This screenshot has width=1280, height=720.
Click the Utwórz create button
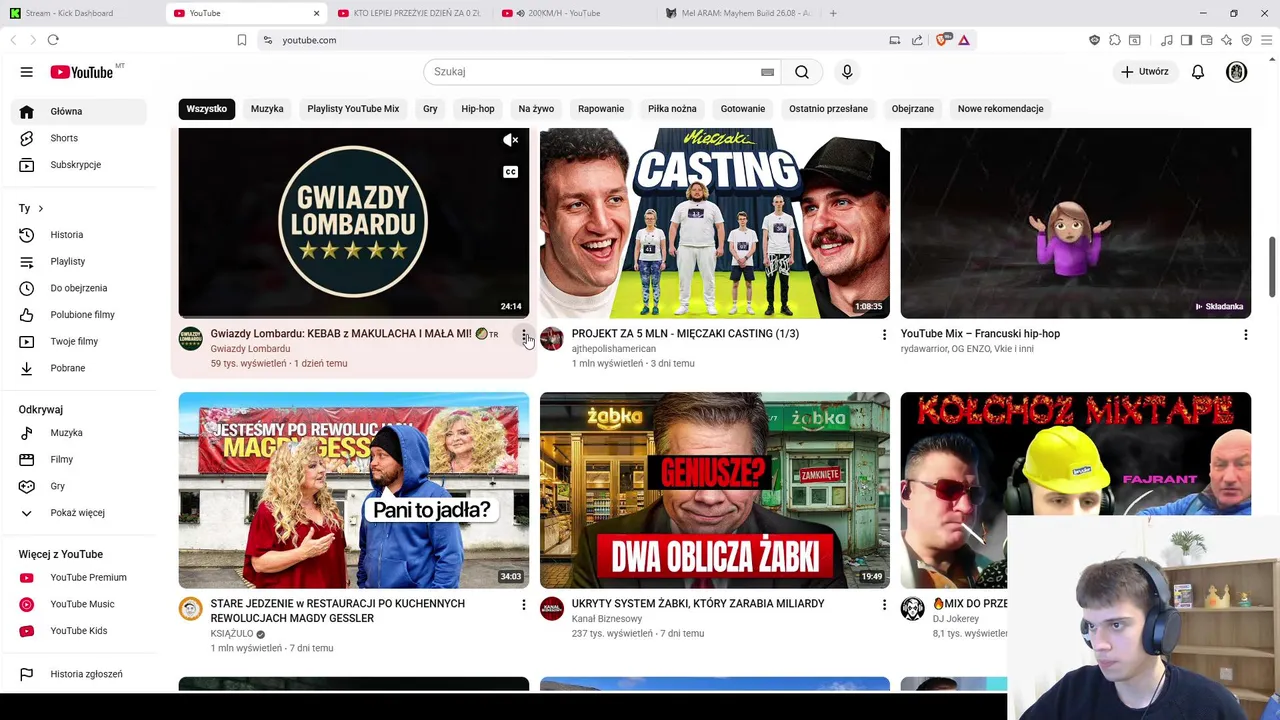1144,72
